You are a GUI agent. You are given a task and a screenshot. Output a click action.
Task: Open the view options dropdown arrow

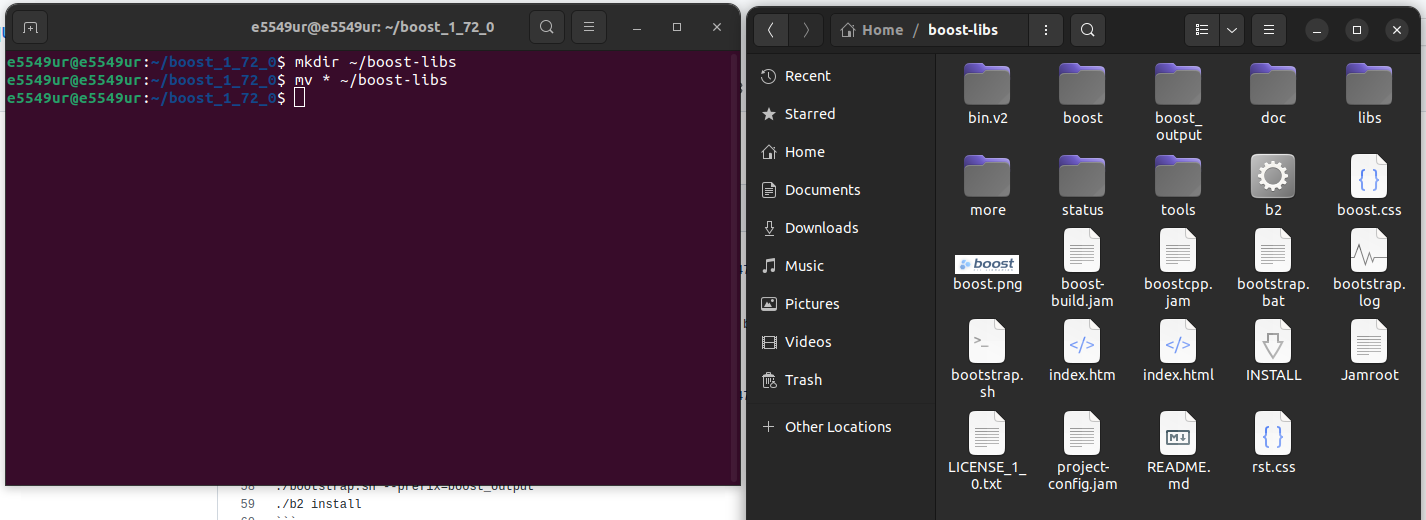tap(1232, 30)
